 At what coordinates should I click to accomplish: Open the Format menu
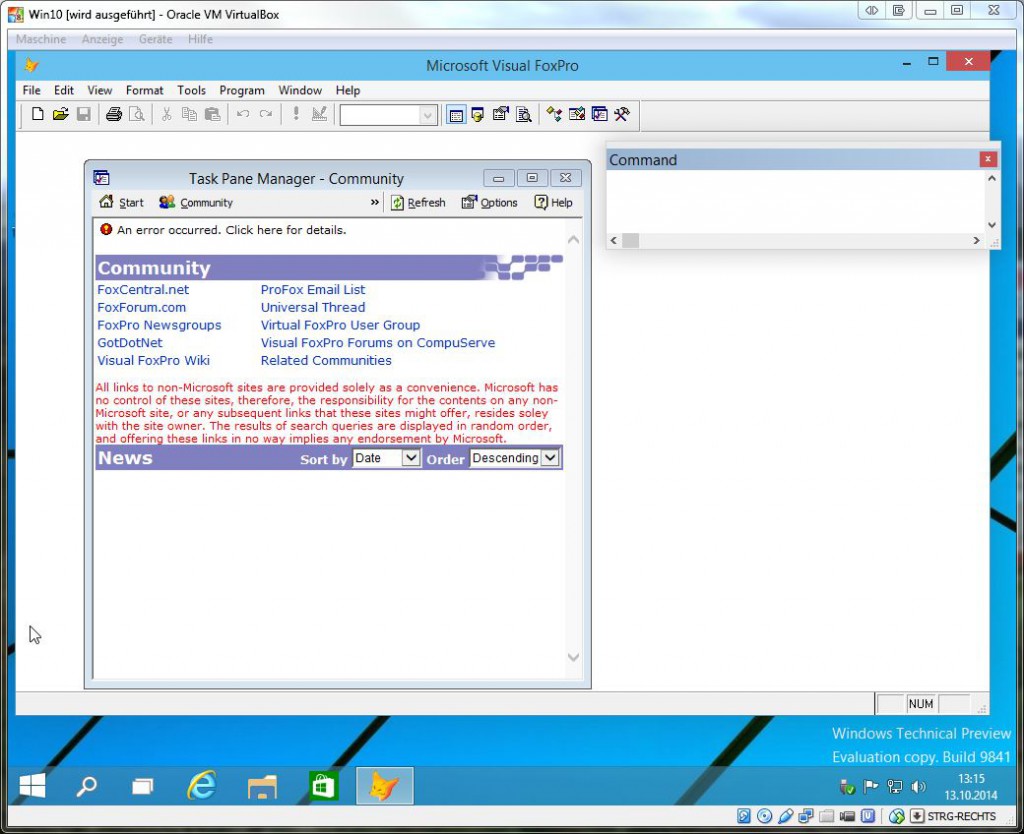(144, 90)
